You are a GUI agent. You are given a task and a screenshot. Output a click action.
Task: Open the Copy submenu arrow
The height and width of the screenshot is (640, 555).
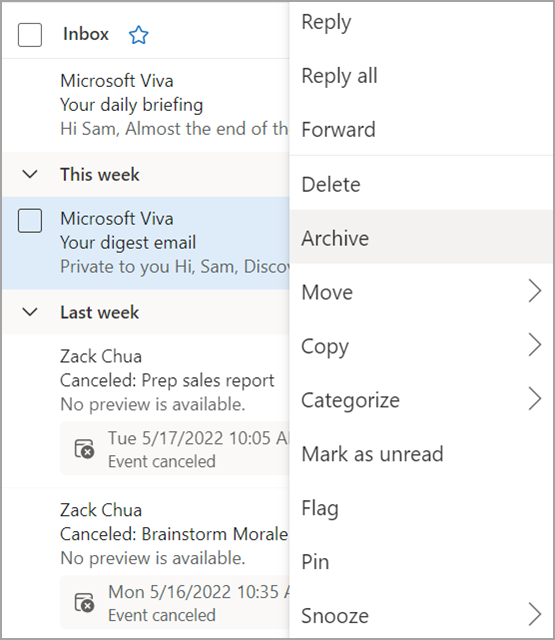point(535,345)
